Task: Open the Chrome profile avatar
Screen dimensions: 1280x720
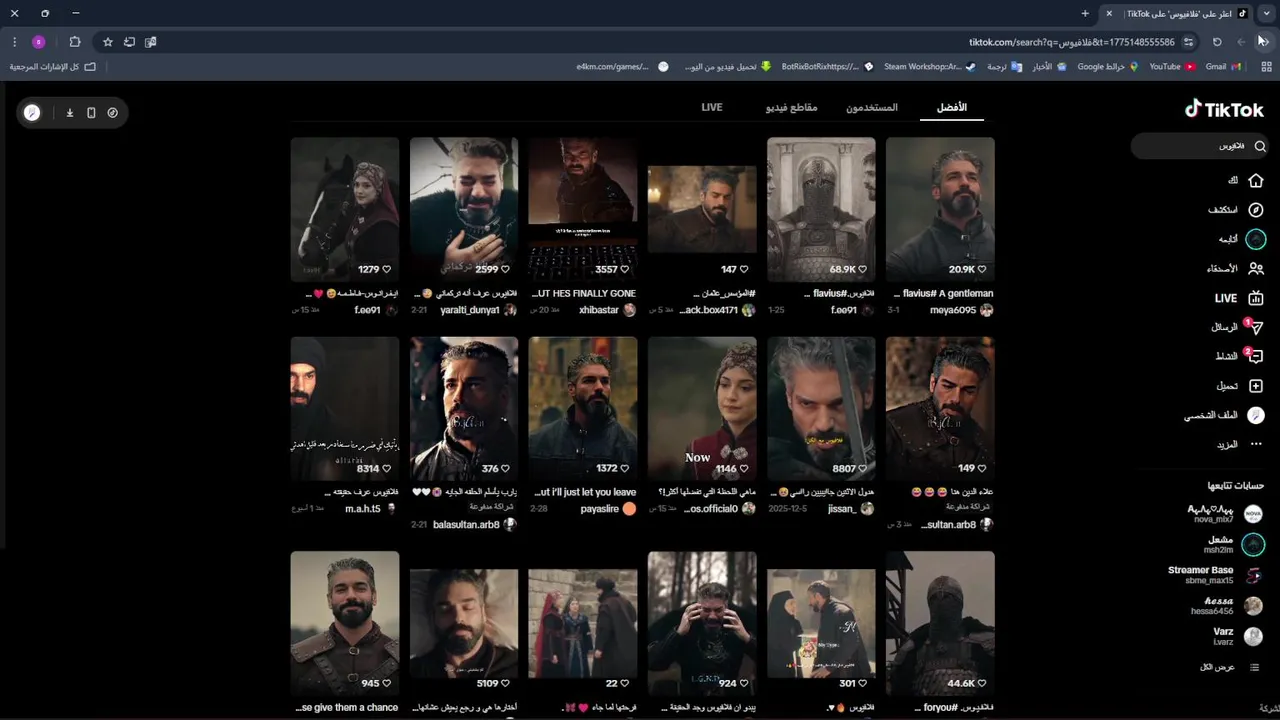Action: tap(39, 42)
